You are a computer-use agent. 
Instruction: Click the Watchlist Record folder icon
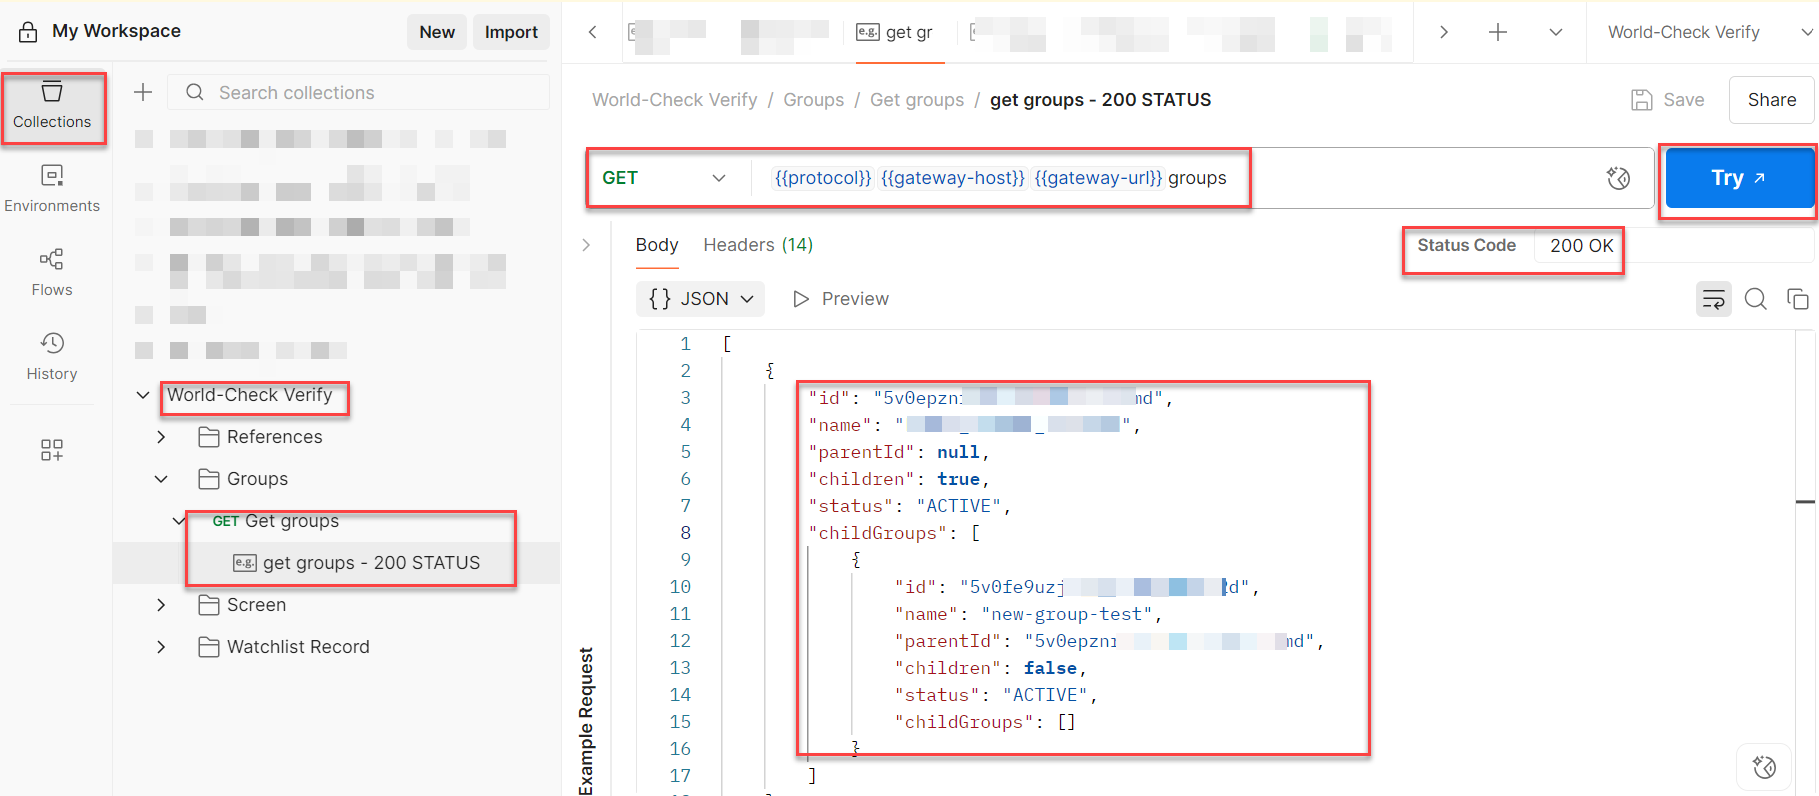tap(209, 647)
